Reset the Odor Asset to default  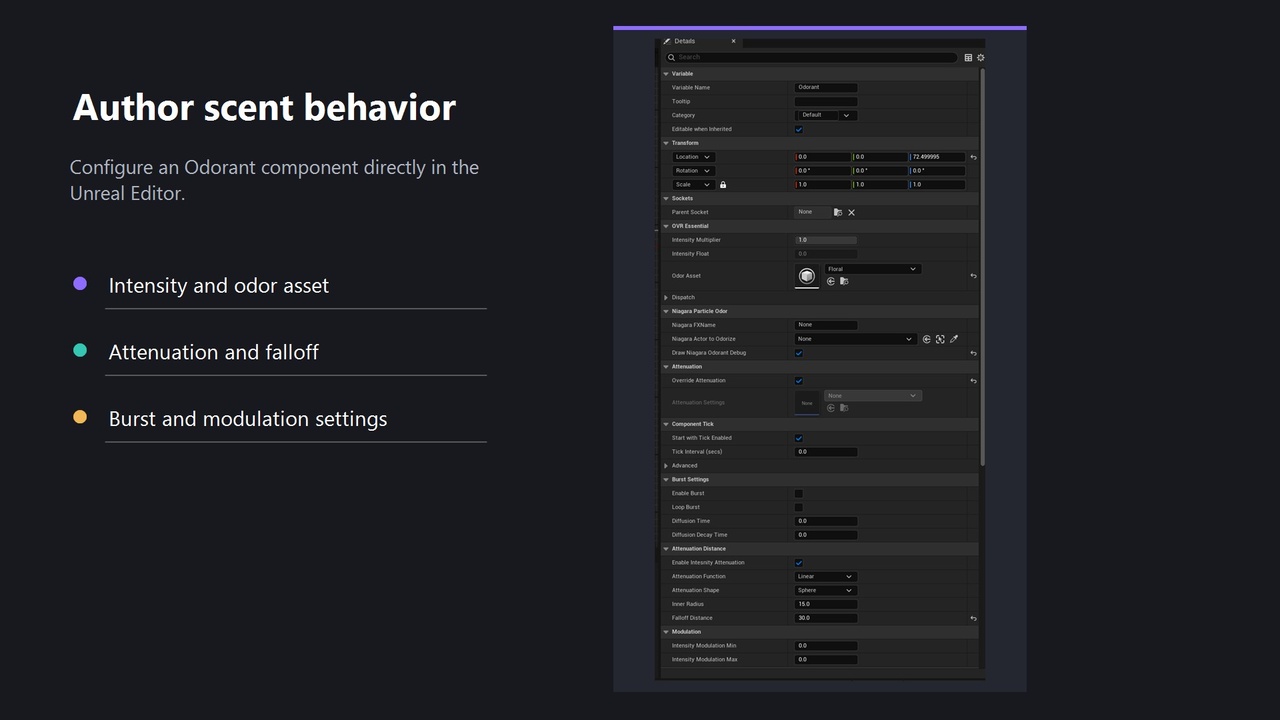pyautogui.click(x=974, y=276)
